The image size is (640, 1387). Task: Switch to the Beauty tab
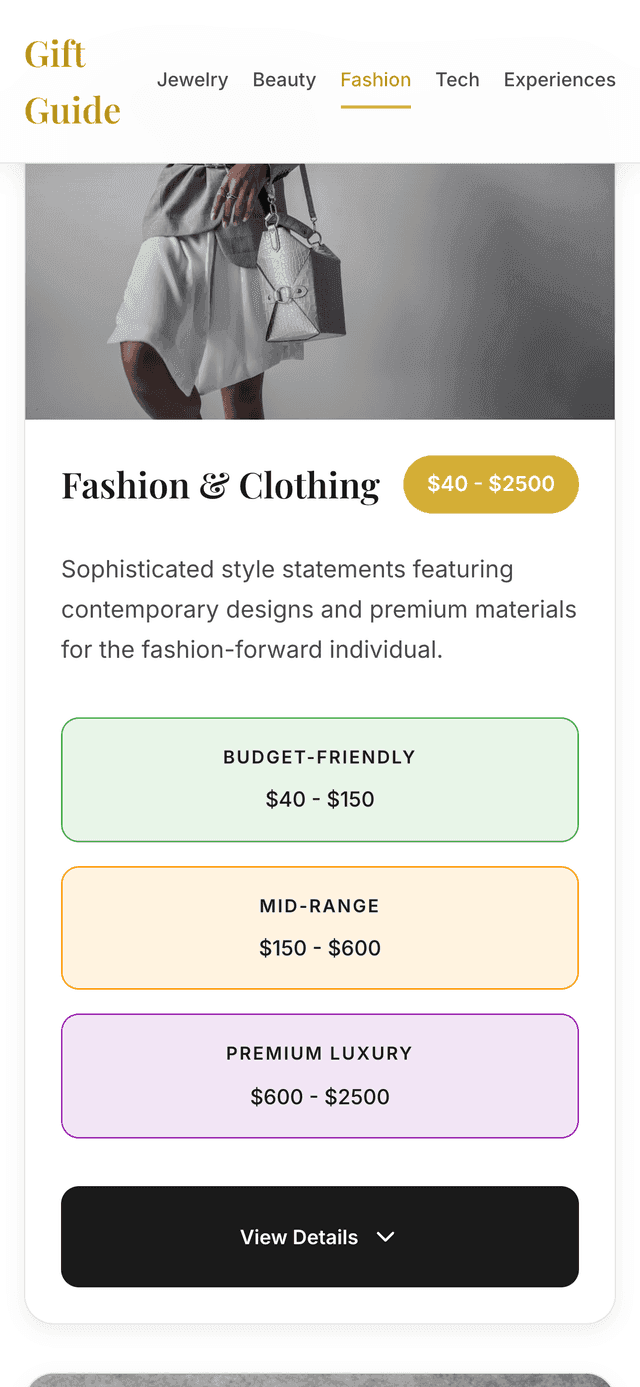(284, 80)
